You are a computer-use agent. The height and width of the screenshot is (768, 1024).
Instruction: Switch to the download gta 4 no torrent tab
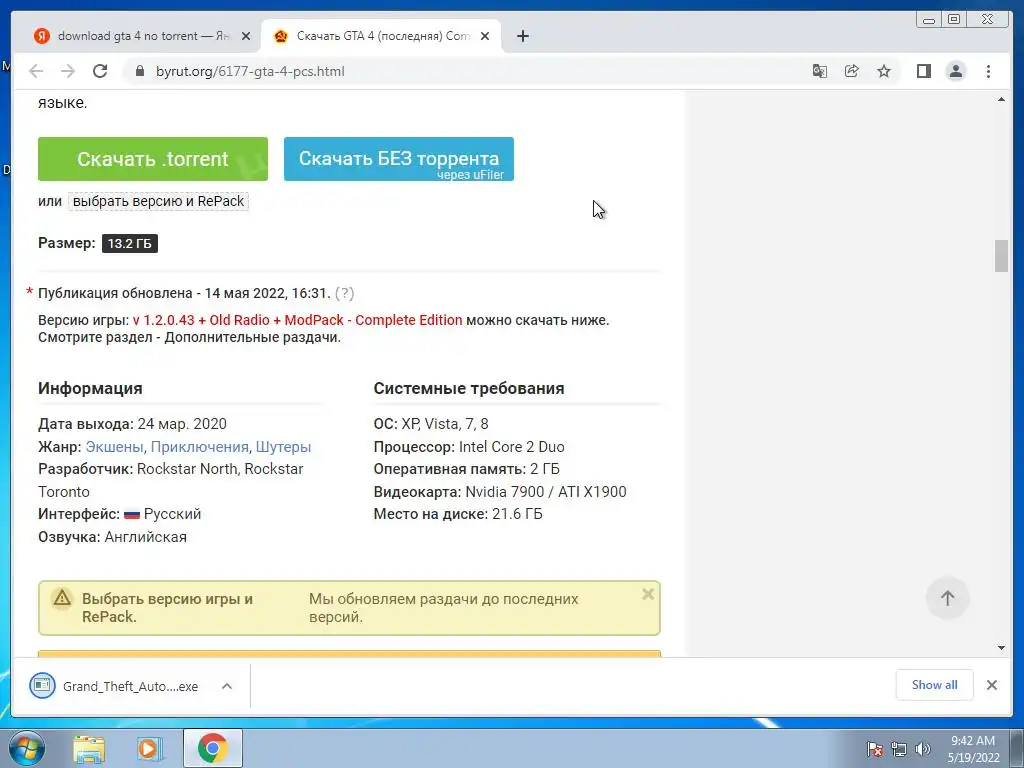(136, 37)
